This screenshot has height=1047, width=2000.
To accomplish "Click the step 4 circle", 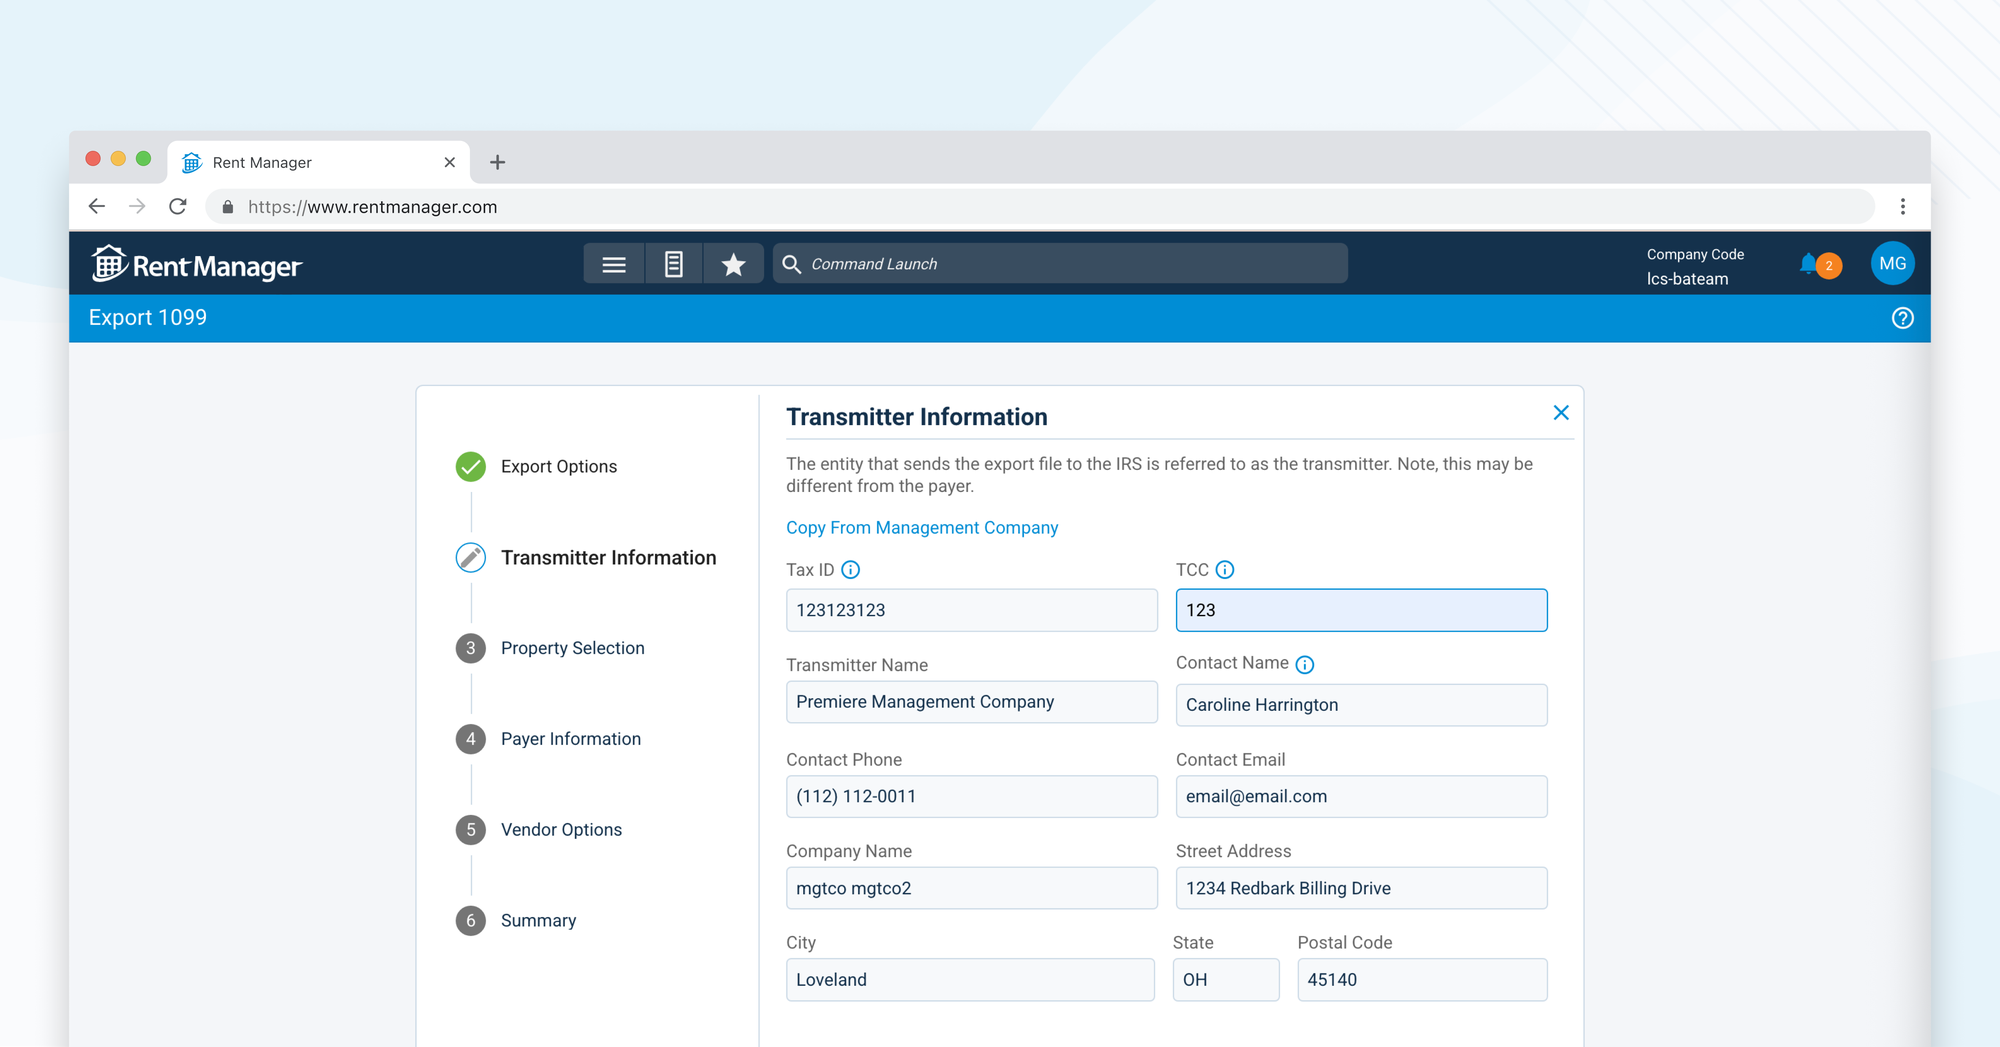I will [x=471, y=739].
